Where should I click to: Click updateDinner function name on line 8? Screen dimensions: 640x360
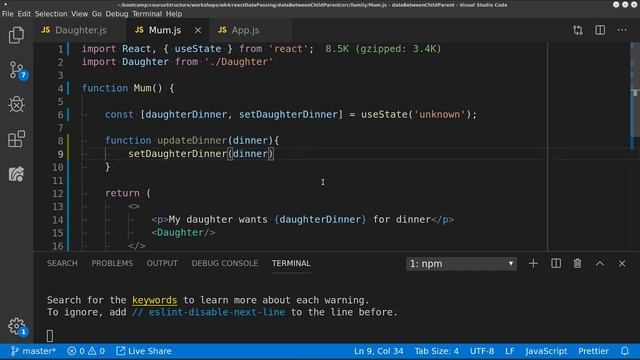tap(192, 140)
